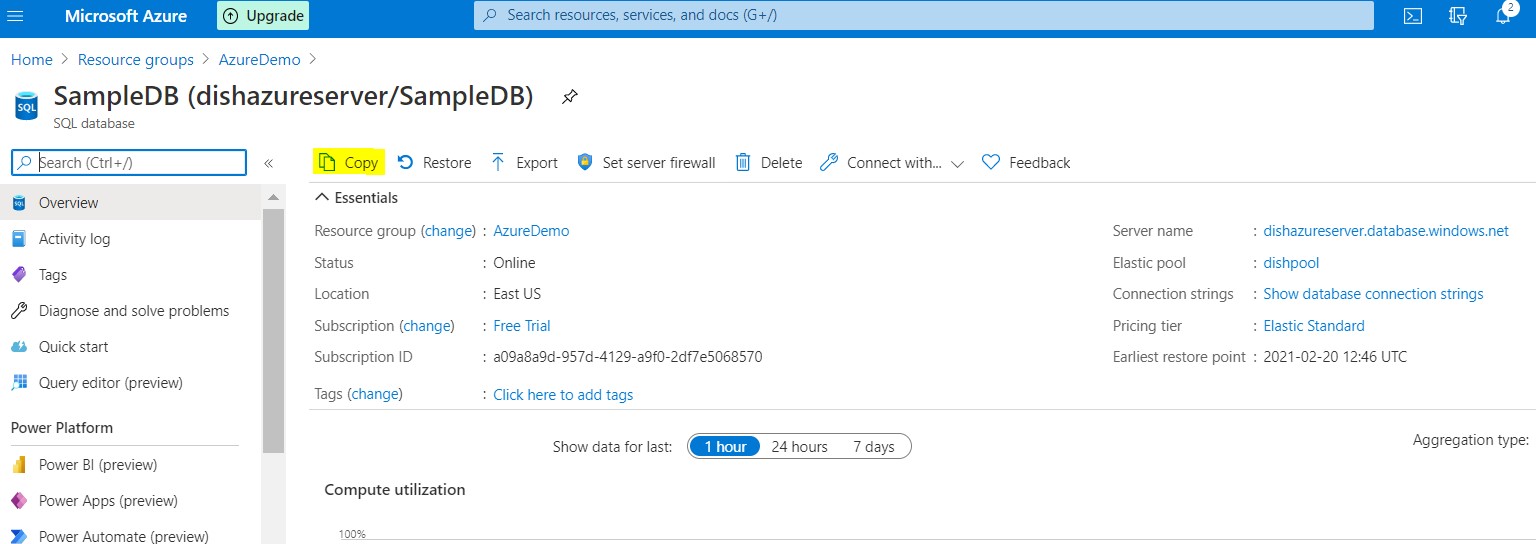Open dishpool elastic pool link

coord(1291,263)
